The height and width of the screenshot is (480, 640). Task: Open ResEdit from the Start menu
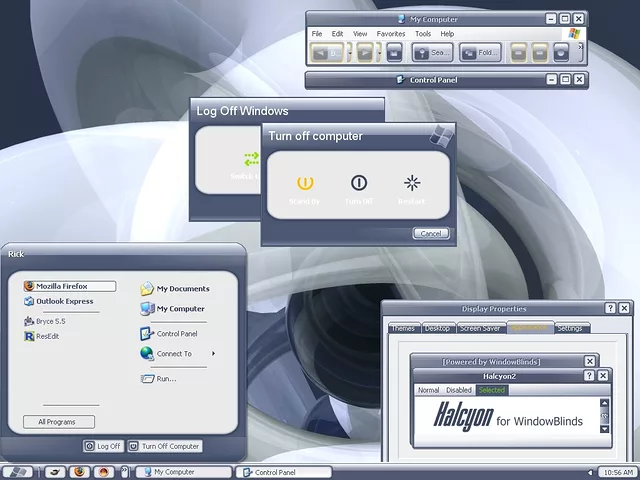point(44,337)
